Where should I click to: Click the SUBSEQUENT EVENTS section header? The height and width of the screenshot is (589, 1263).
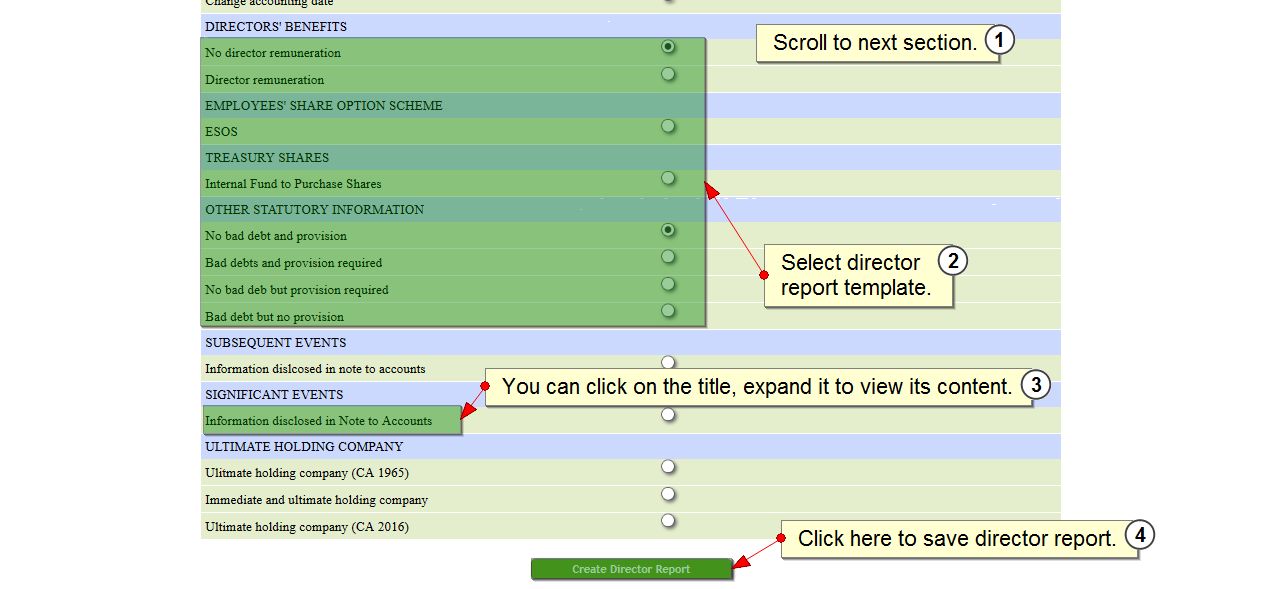(x=276, y=343)
